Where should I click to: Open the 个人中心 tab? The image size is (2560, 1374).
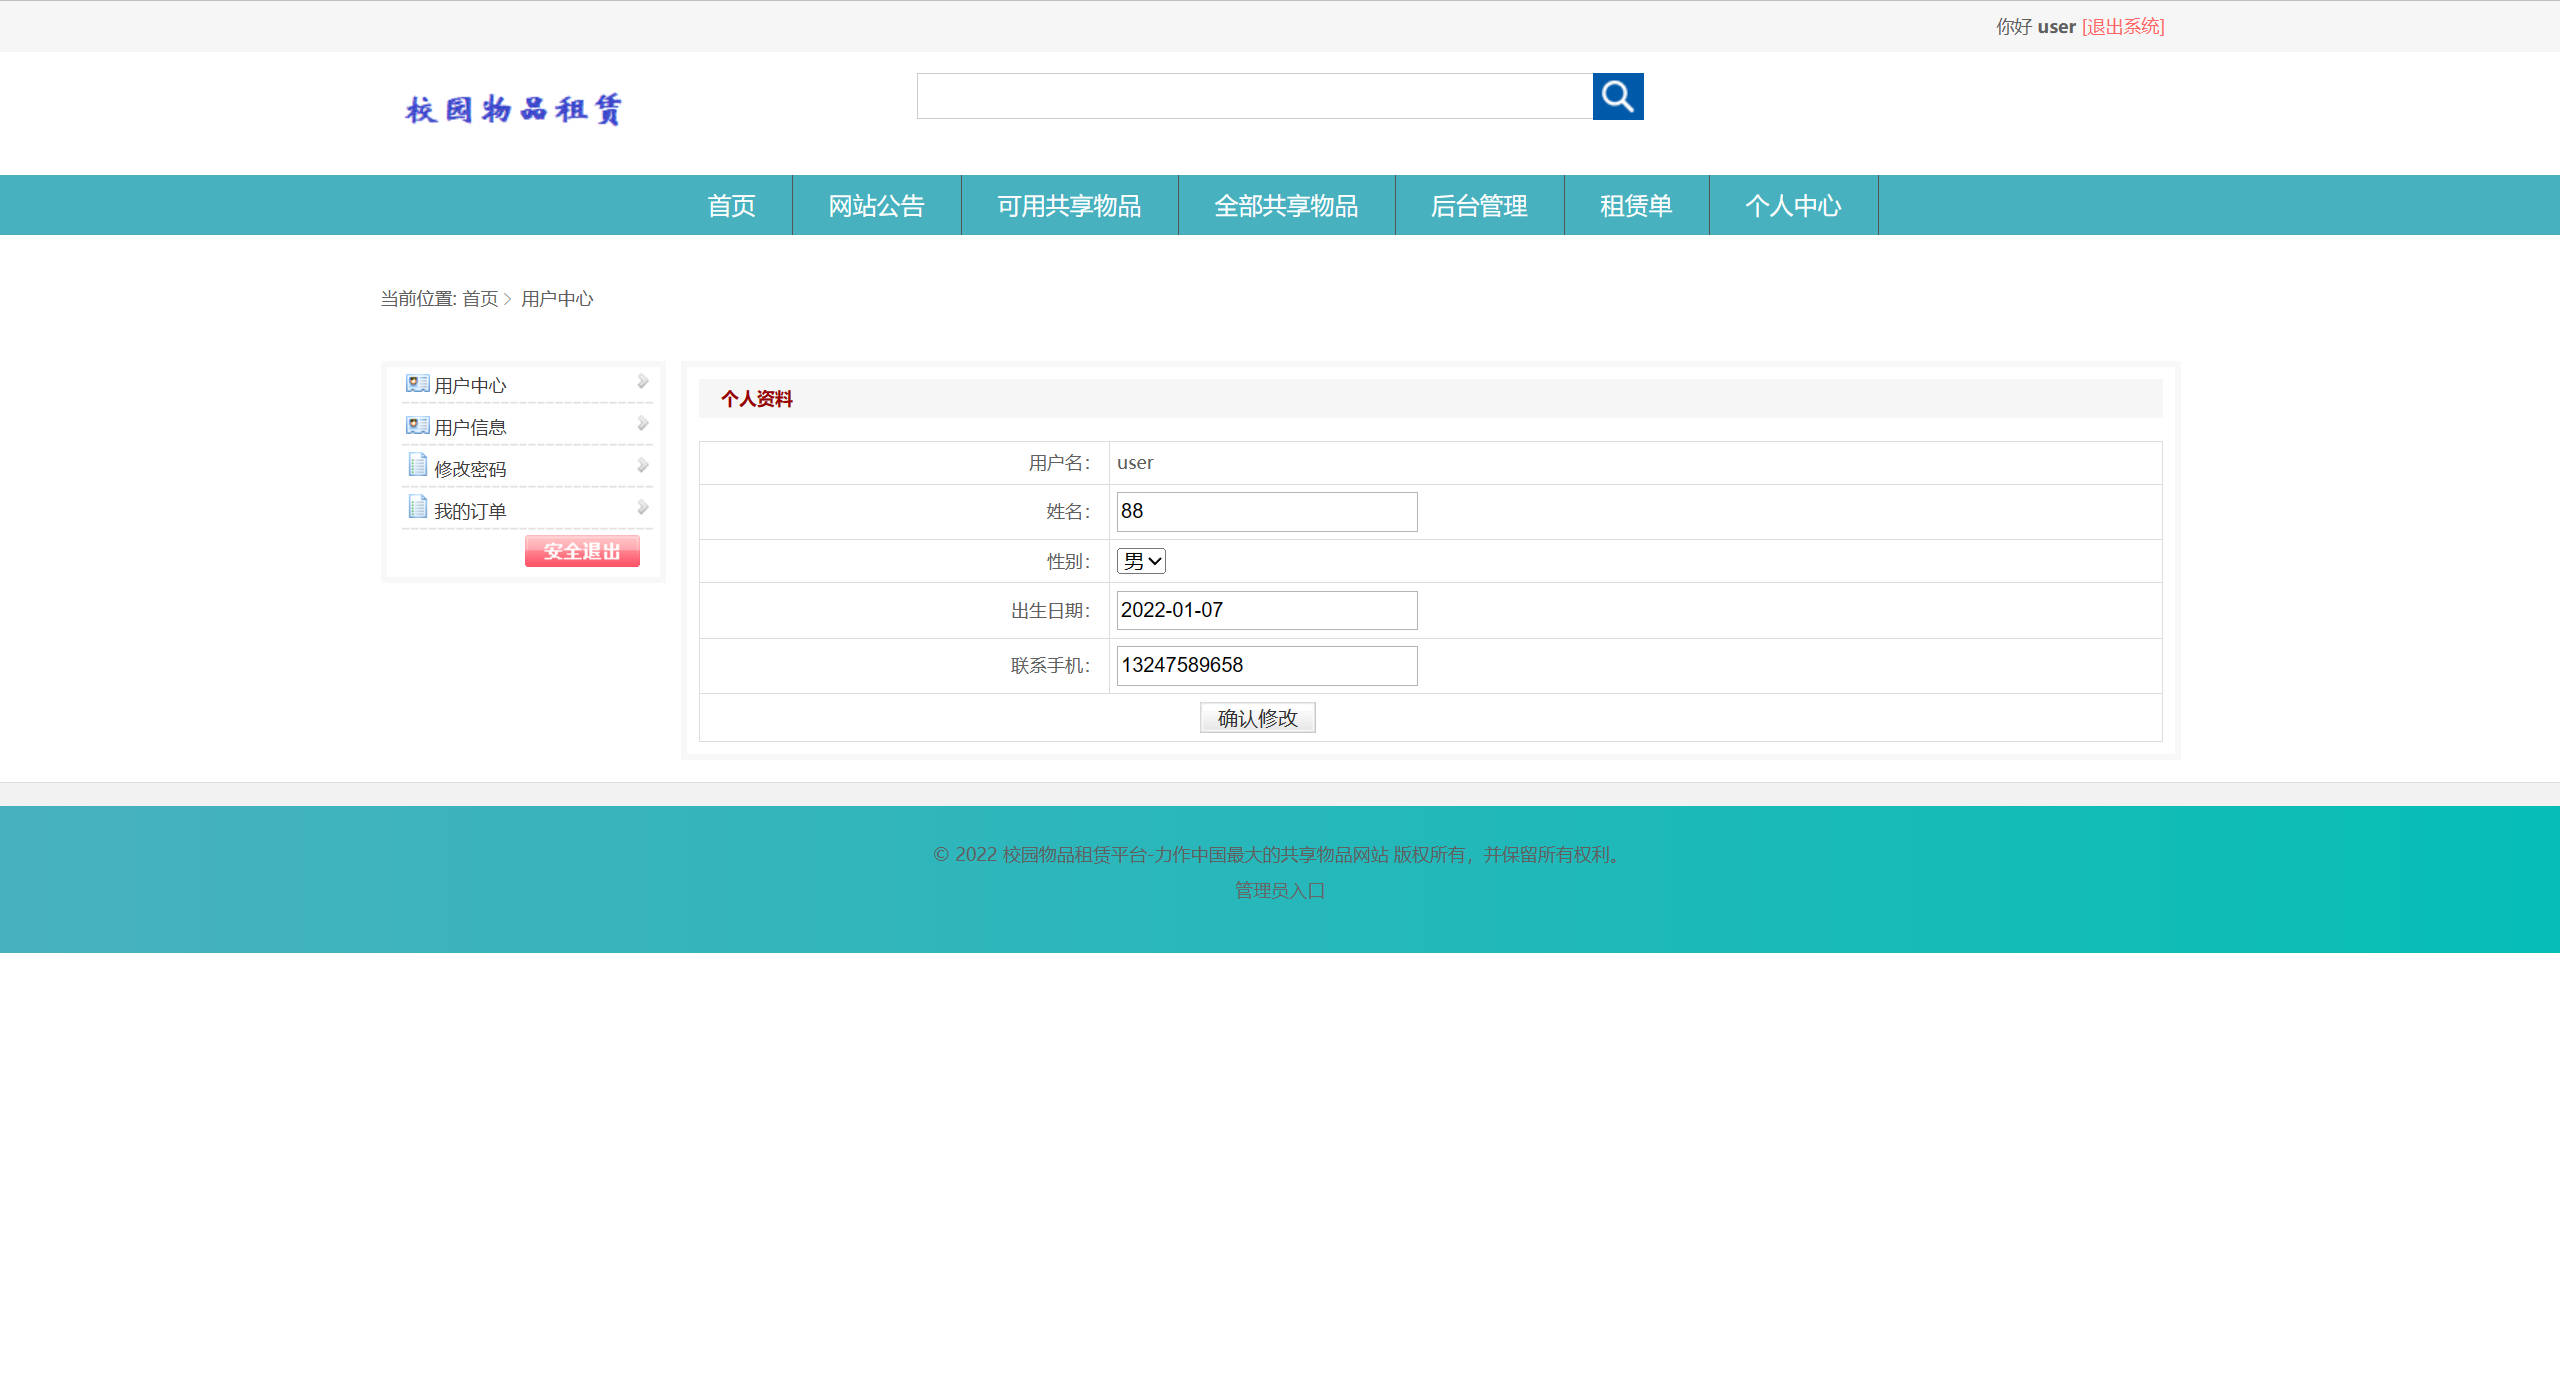tap(1794, 205)
